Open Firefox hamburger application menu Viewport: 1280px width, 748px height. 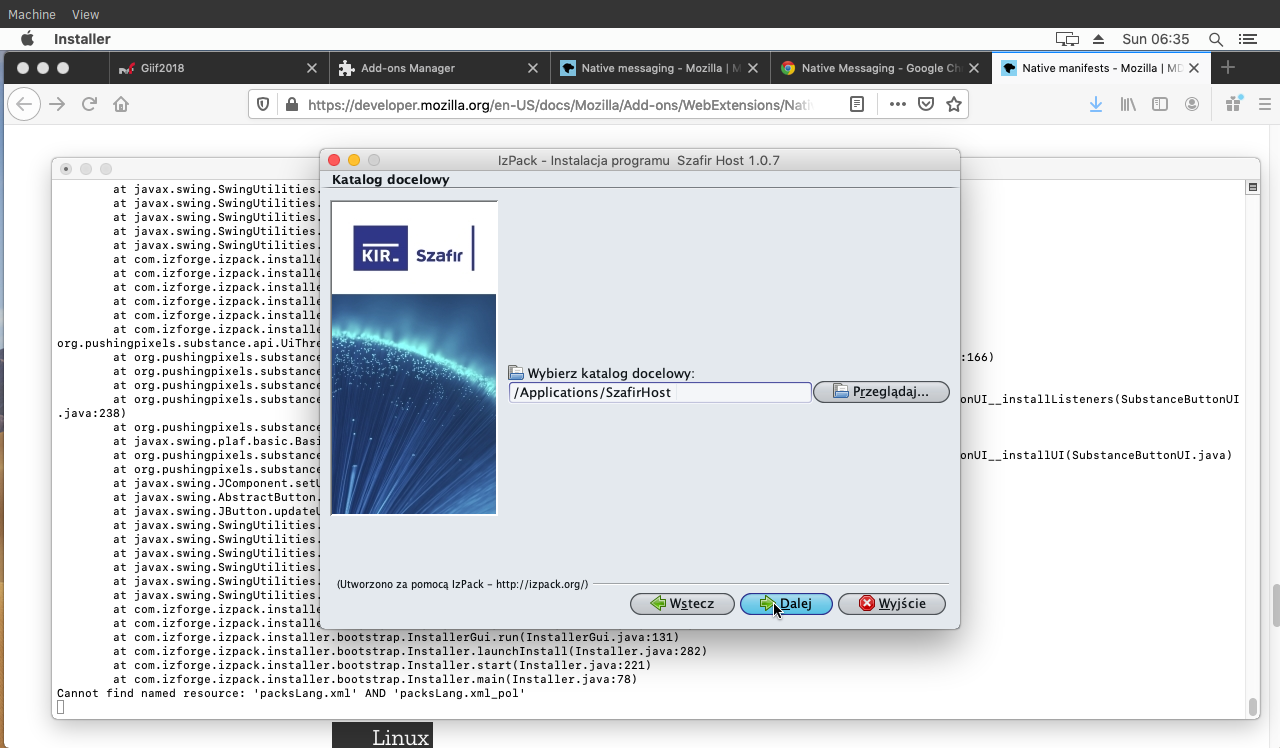[x=1264, y=104]
